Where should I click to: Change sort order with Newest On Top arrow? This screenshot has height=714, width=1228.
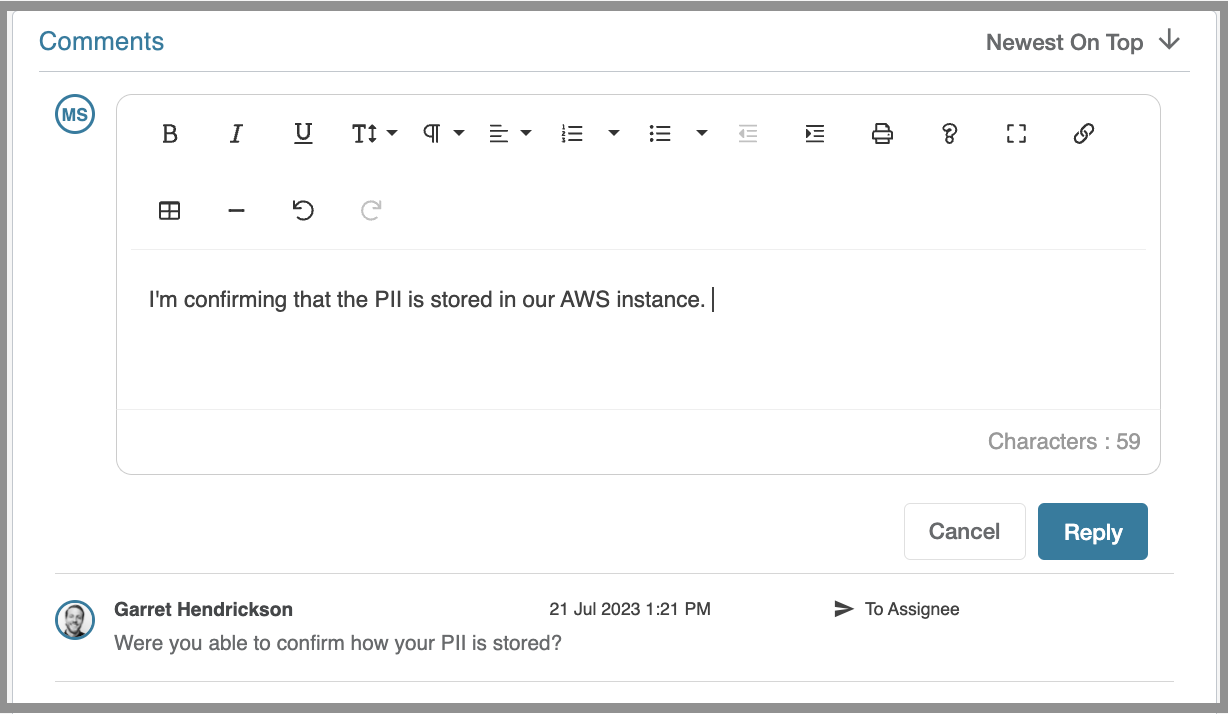point(1169,42)
